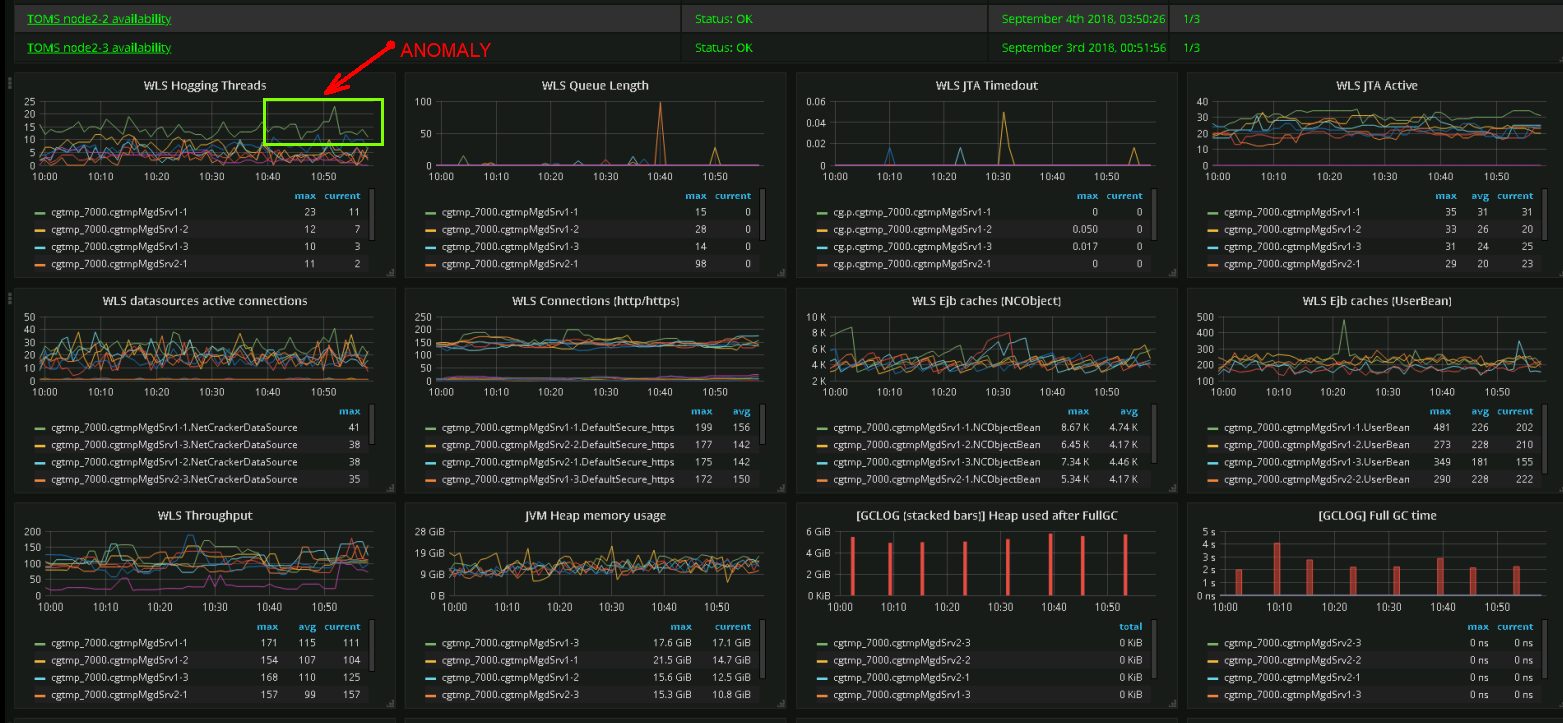Open Heap used after FullGC panel title menu
The width and height of the screenshot is (1563, 723).
tap(987, 515)
